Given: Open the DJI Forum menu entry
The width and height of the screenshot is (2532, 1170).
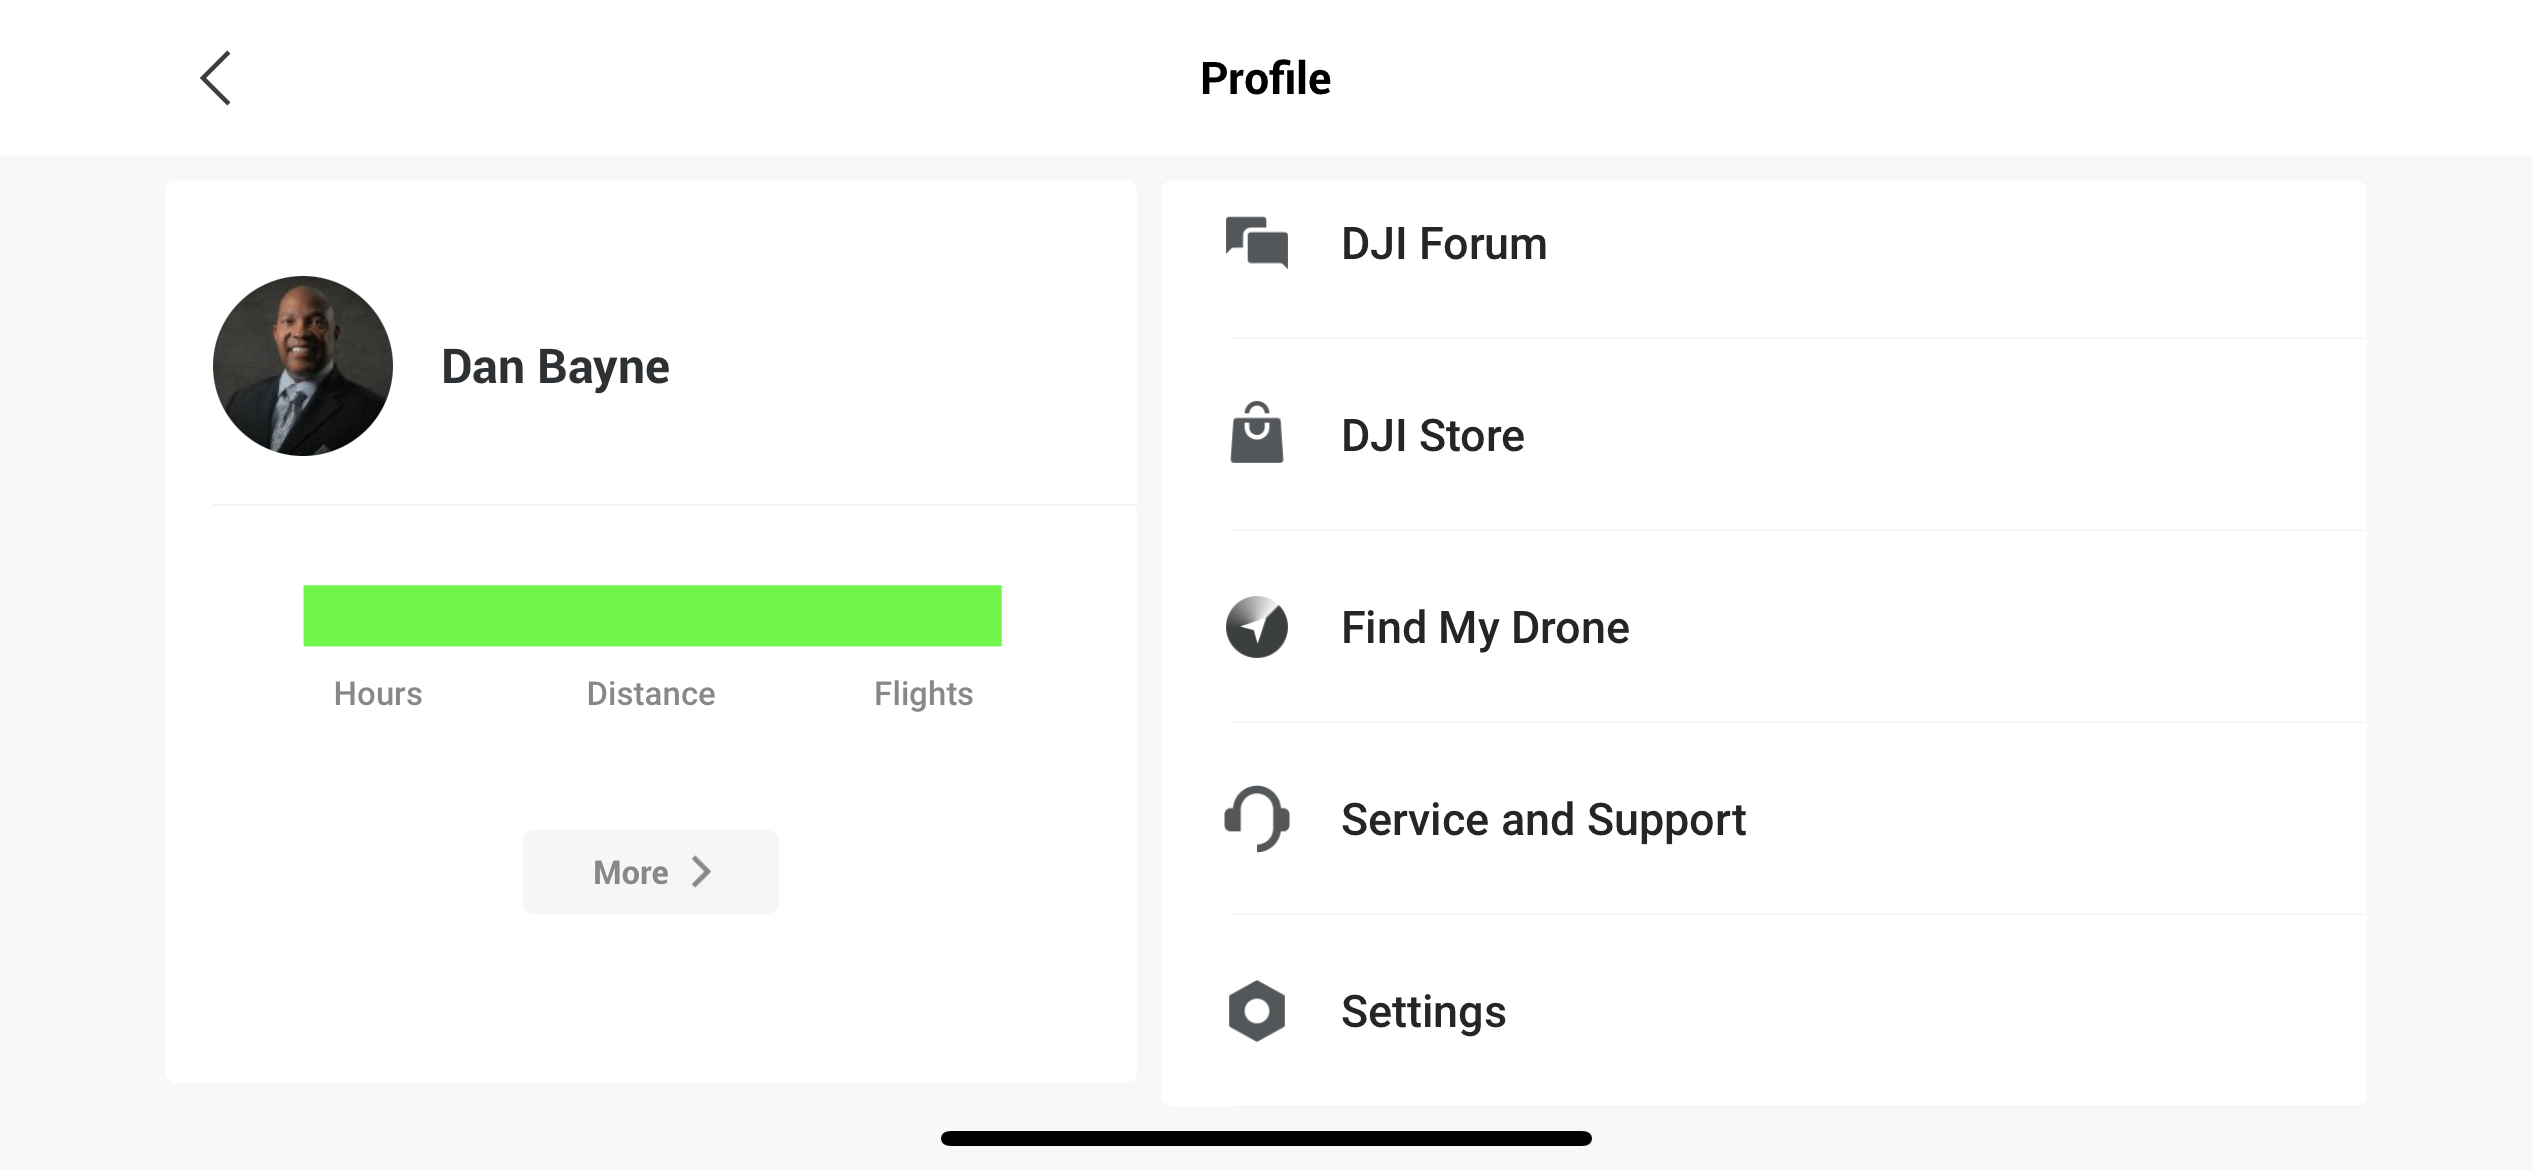Looking at the screenshot, I should (1443, 244).
